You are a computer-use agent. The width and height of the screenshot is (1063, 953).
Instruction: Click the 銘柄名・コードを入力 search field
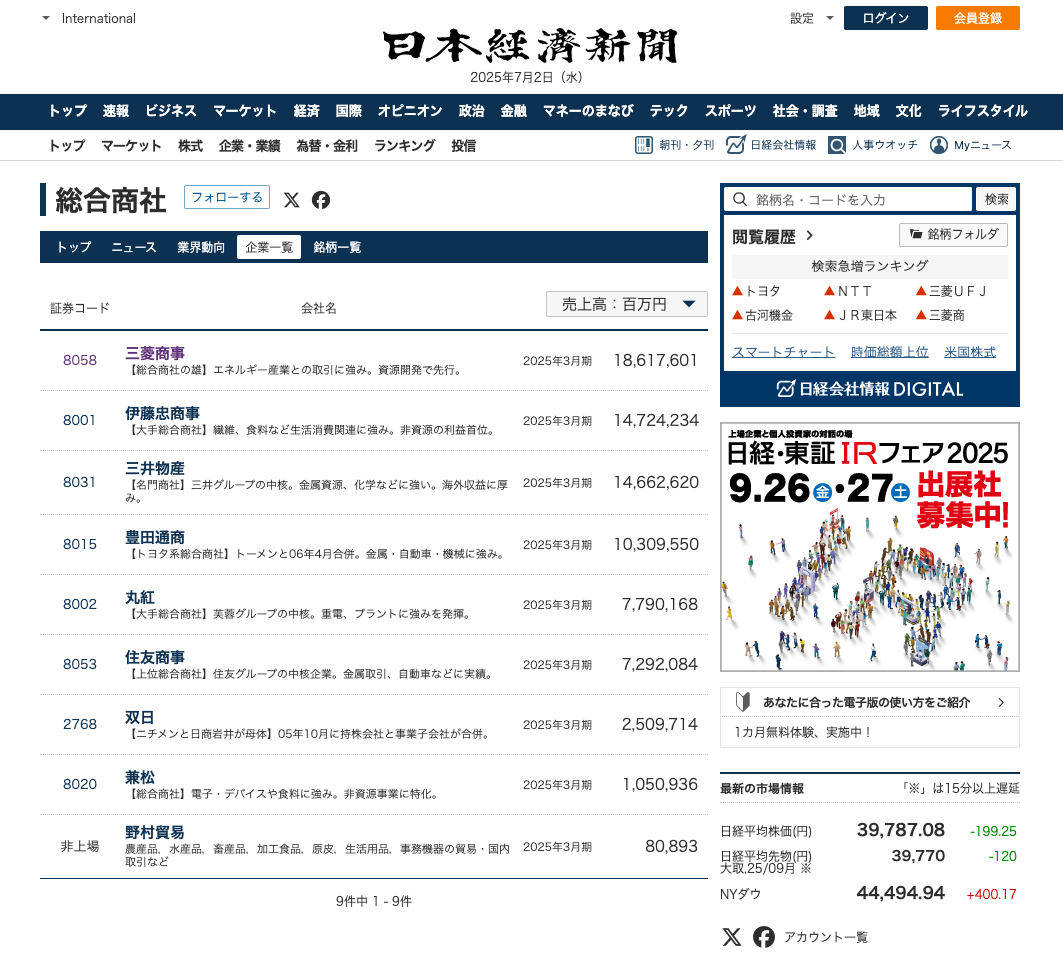click(x=849, y=199)
